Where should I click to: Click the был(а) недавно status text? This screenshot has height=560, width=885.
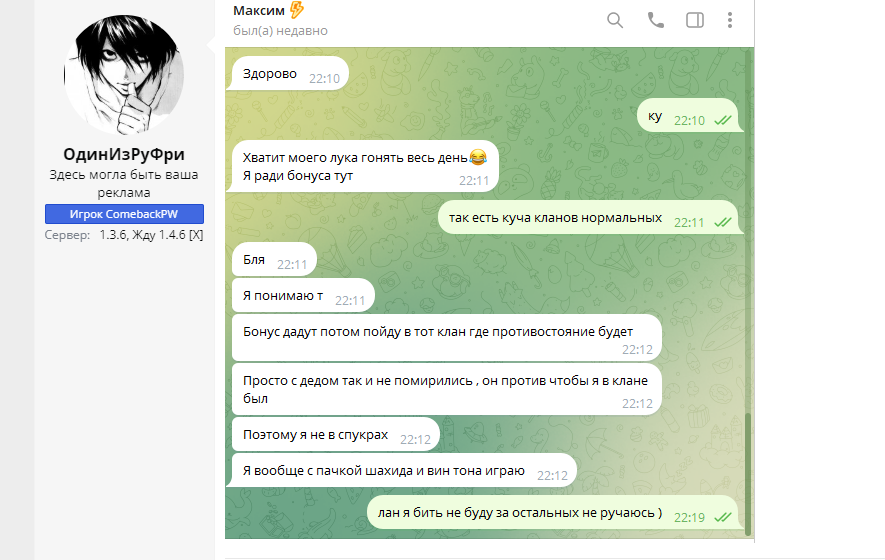pos(280,30)
